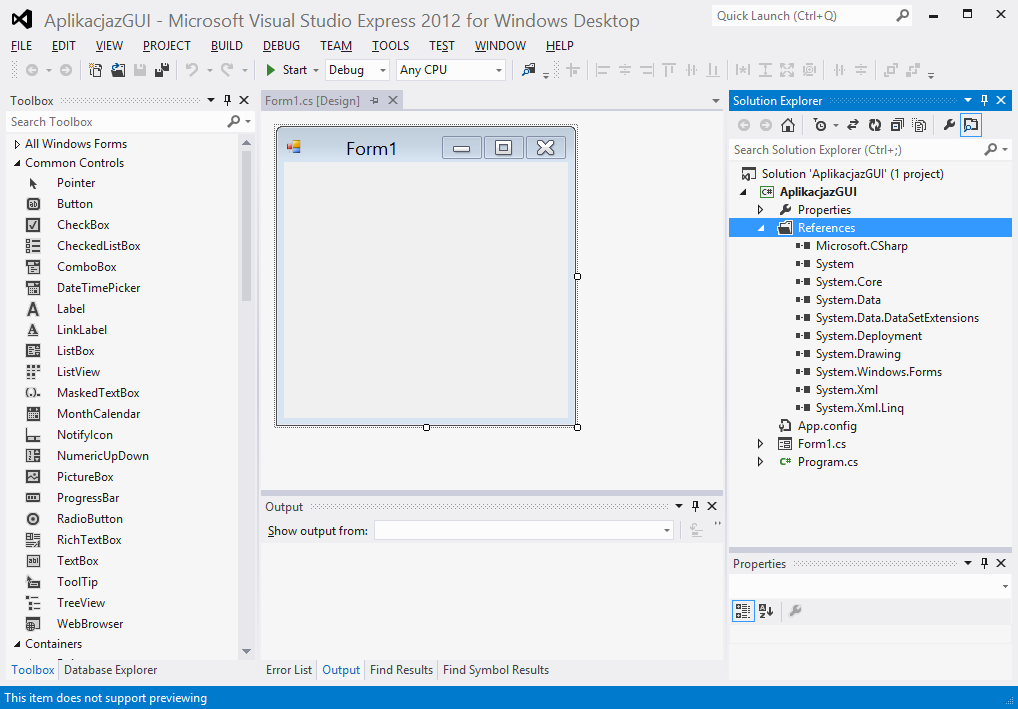The width and height of the screenshot is (1018, 709).
Task: Click the Refresh icon in Solution Explorer
Action: click(x=875, y=125)
